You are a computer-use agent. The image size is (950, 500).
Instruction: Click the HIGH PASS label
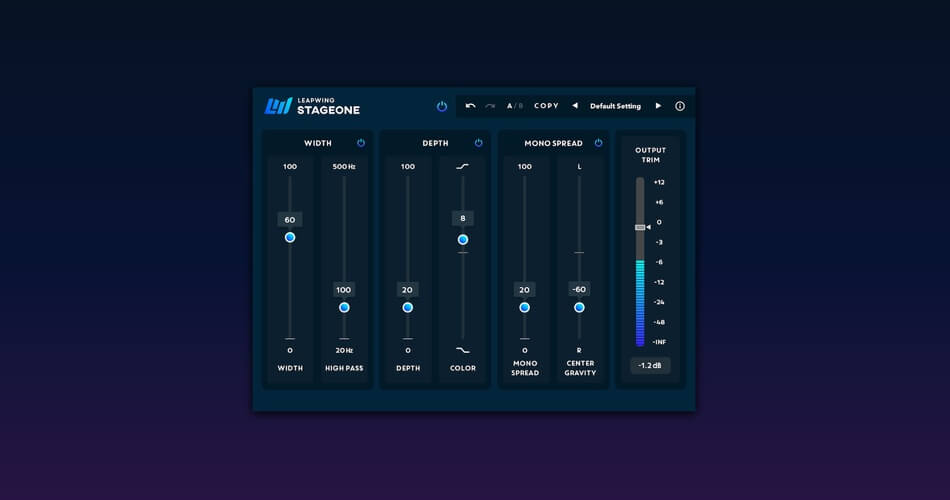point(344,368)
